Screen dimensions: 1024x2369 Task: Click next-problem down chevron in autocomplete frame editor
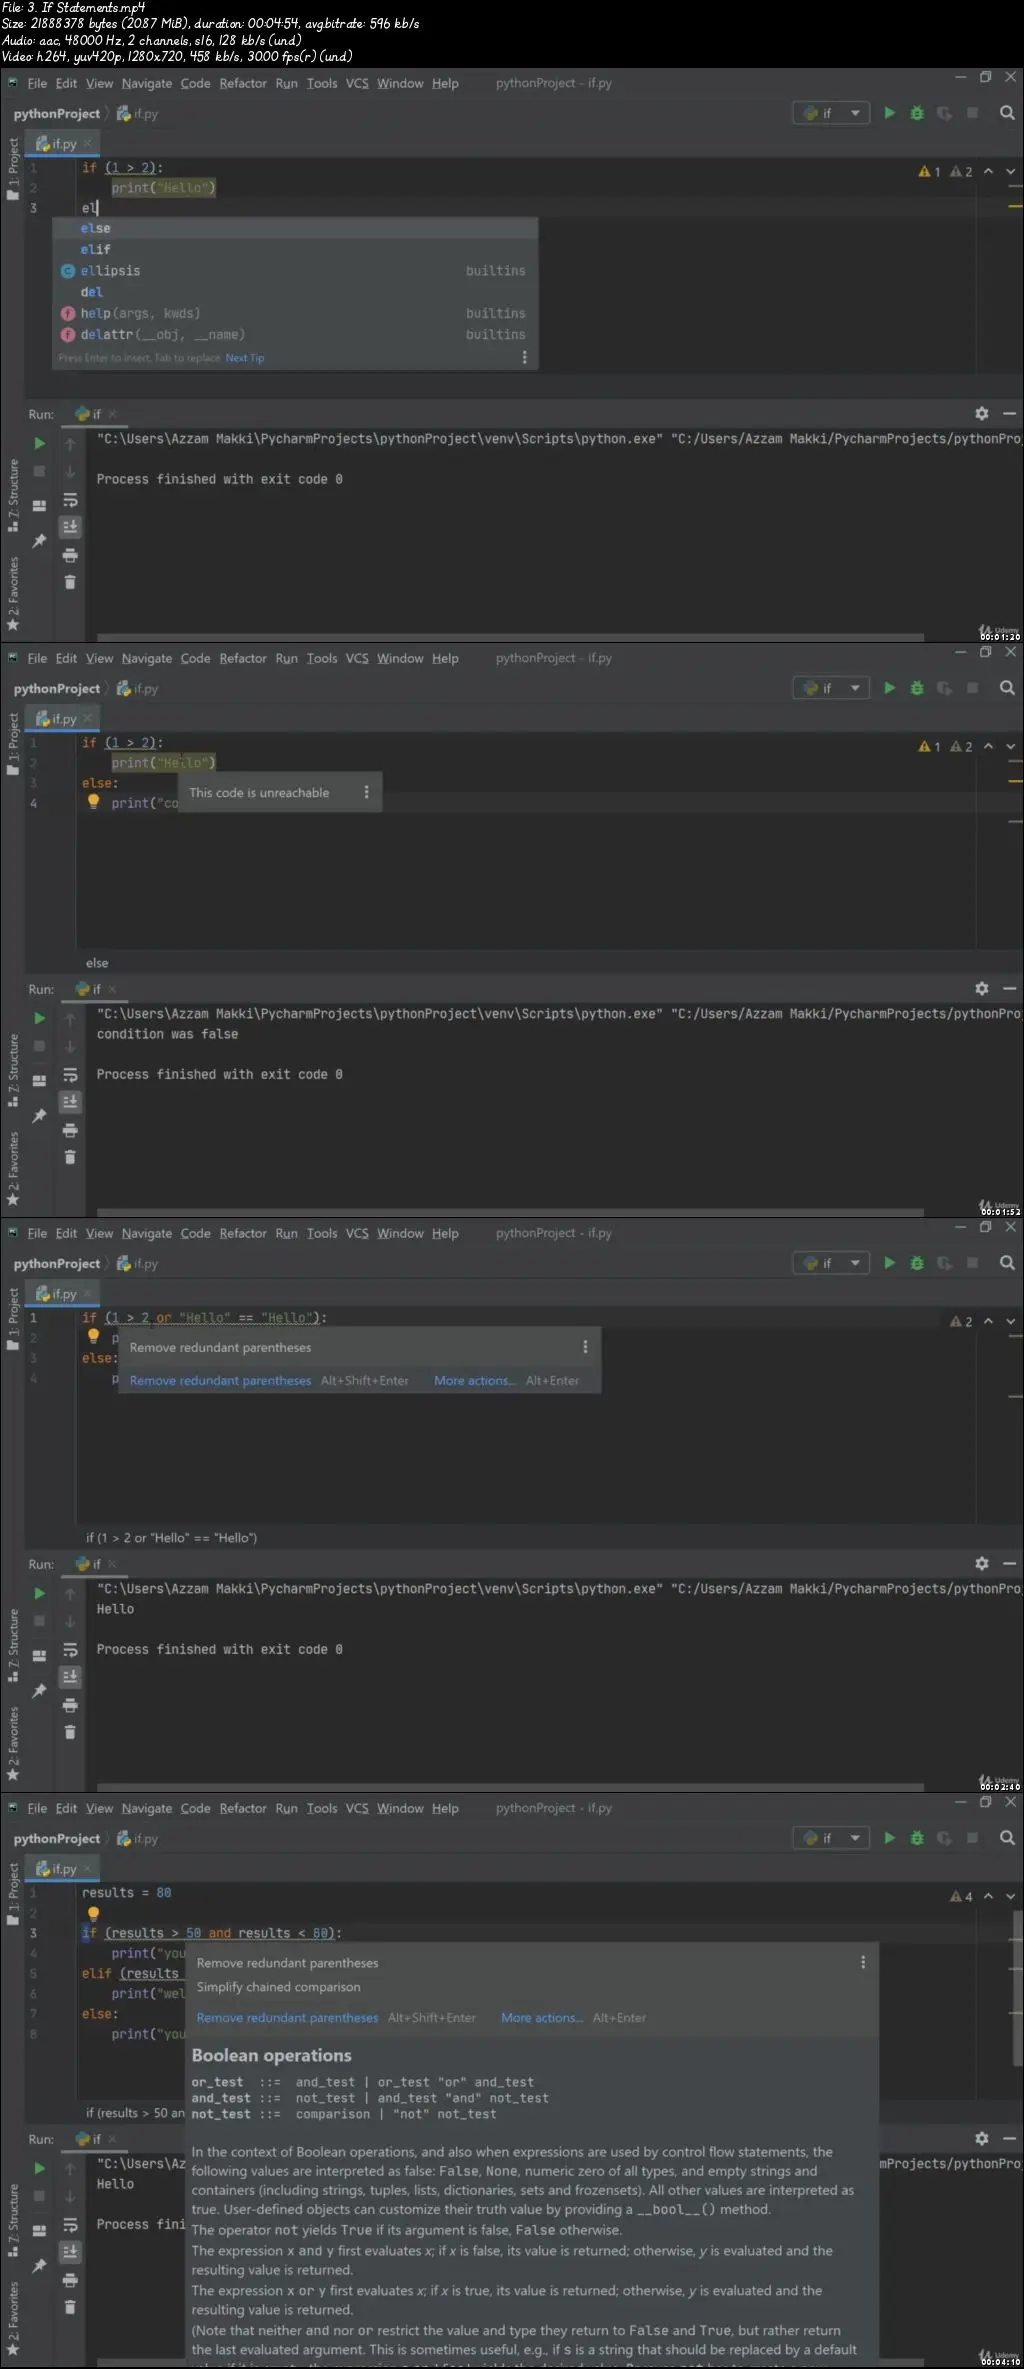click(x=1011, y=172)
